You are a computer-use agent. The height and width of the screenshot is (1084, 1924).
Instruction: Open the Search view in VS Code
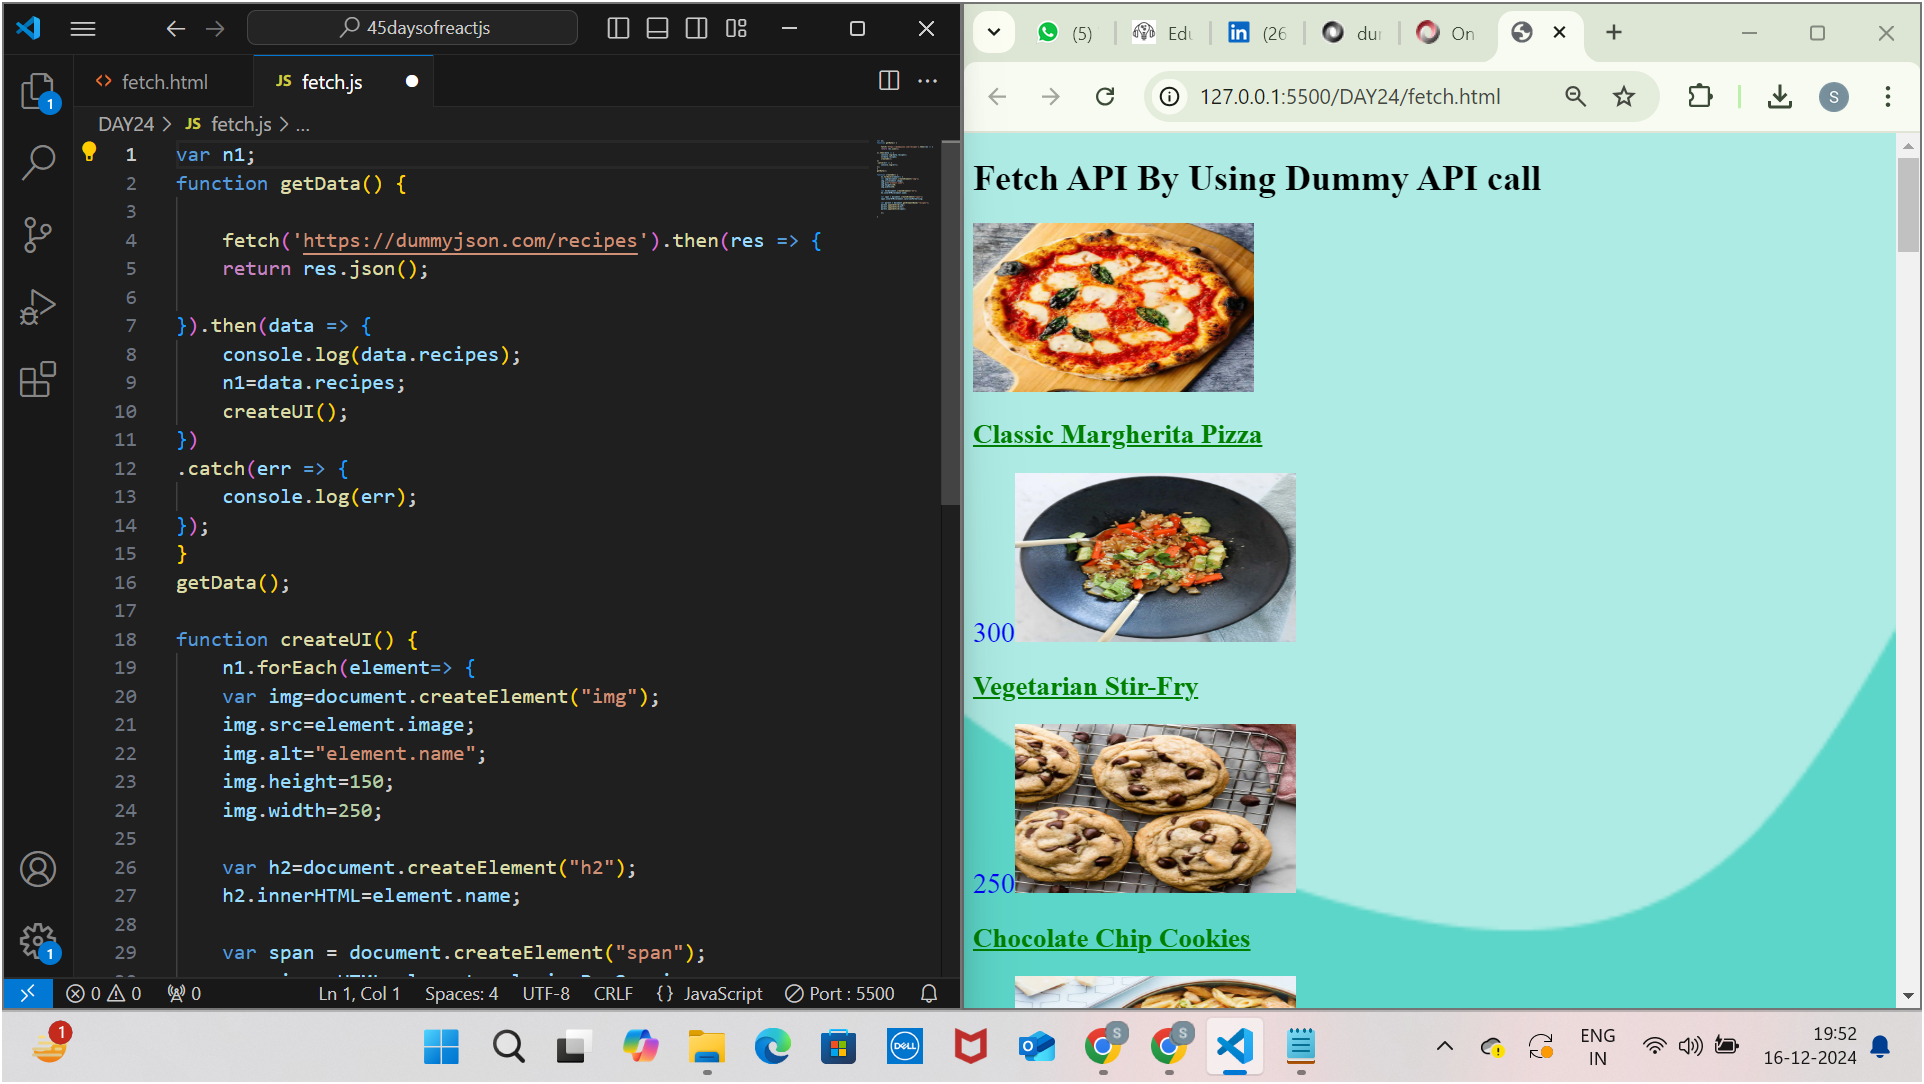(38, 162)
